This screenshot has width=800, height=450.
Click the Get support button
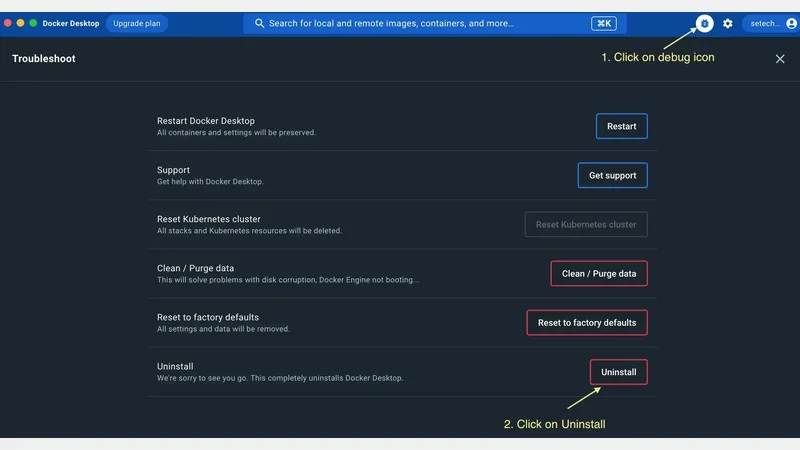coord(612,176)
